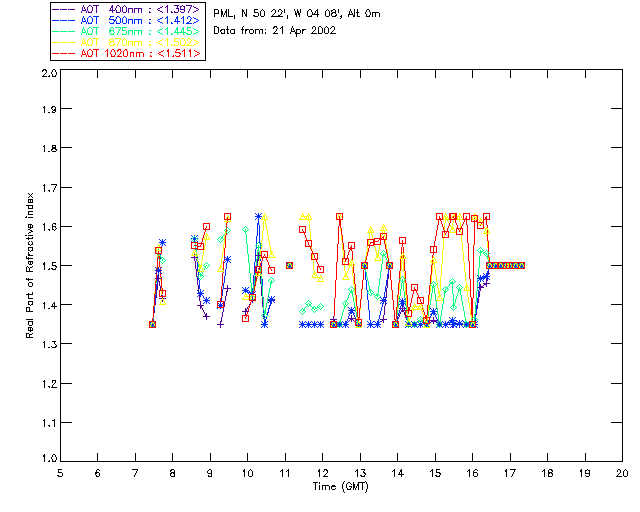Screen dimensions: 640x512
Task: Click the y-axis label 1.8
Action: click(49, 148)
